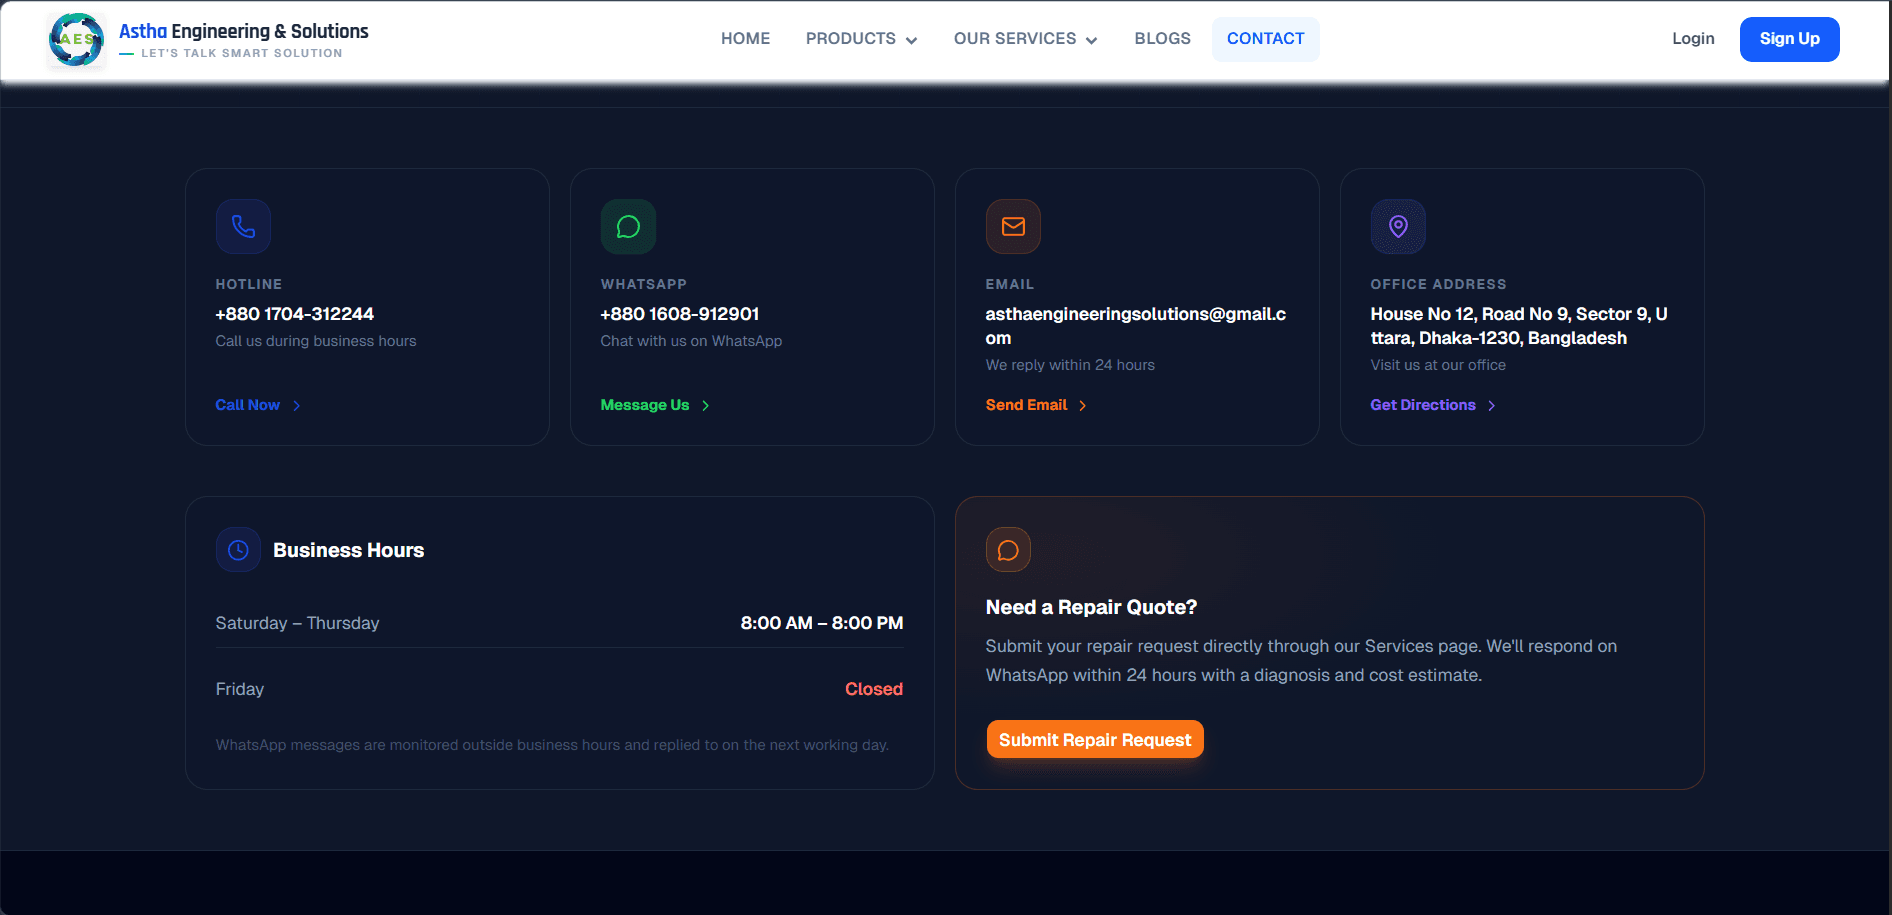Viewport: 1892px width, 915px height.
Task: Click the phone icon in Hotline card
Action: pyautogui.click(x=243, y=227)
